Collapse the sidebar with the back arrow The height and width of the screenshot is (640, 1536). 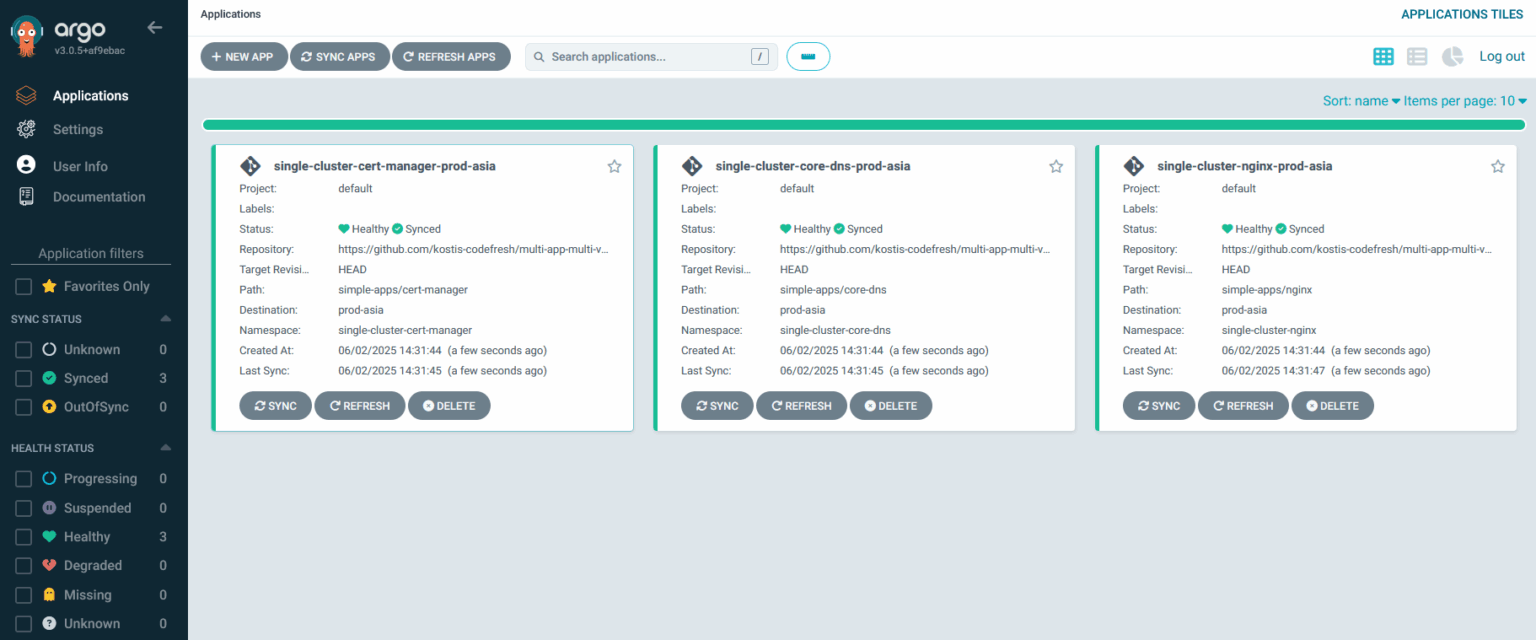[x=154, y=28]
